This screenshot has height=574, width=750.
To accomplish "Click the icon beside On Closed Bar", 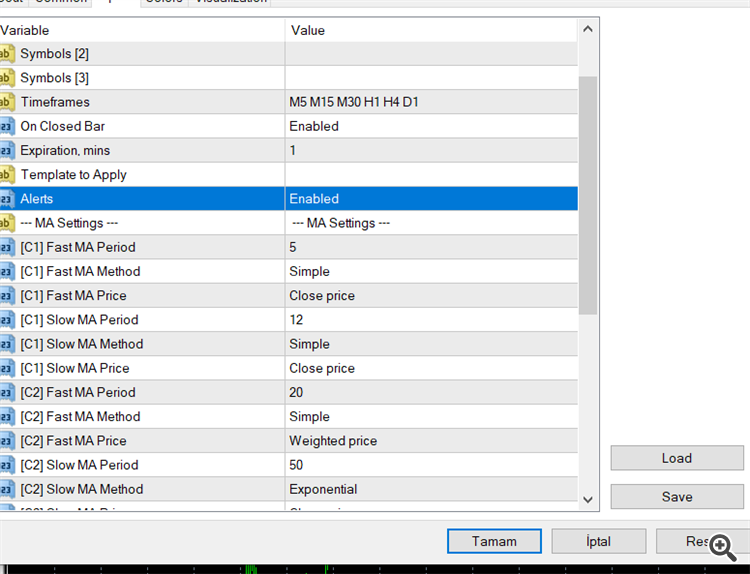I will [6, 126].
